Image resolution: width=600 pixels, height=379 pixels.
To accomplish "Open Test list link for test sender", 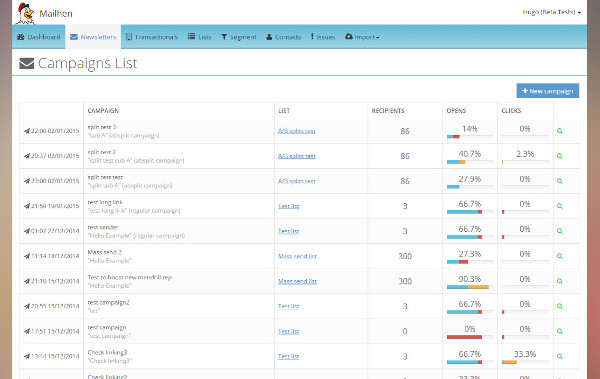I will [x=289, y=231].
